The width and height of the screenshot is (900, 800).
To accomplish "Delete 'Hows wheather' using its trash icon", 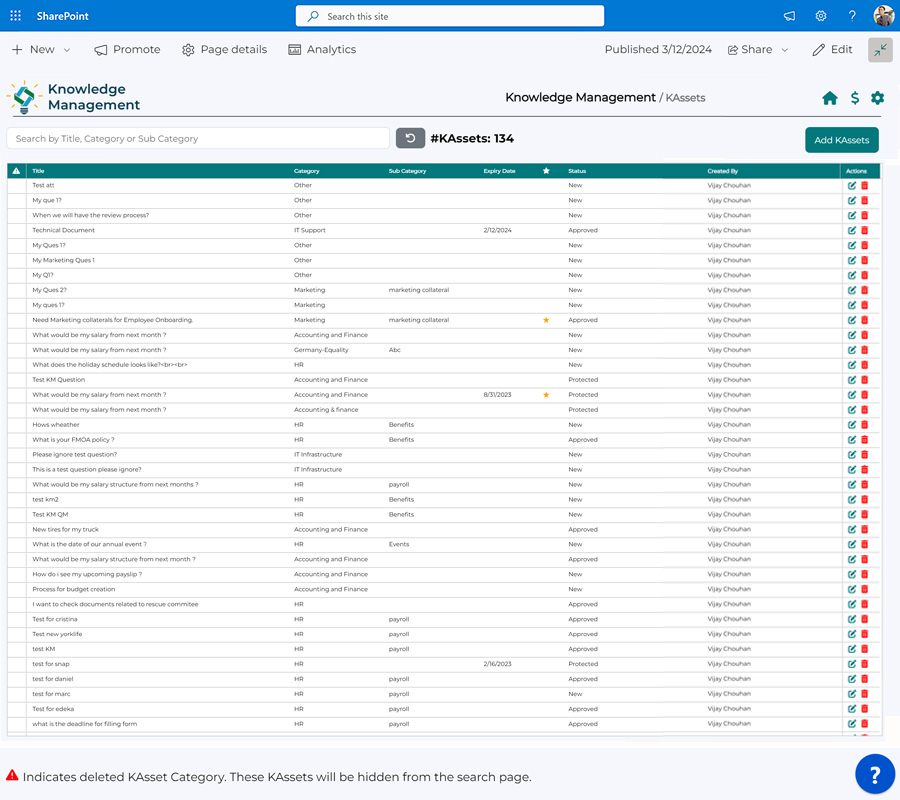I will [x=864, y=424].
